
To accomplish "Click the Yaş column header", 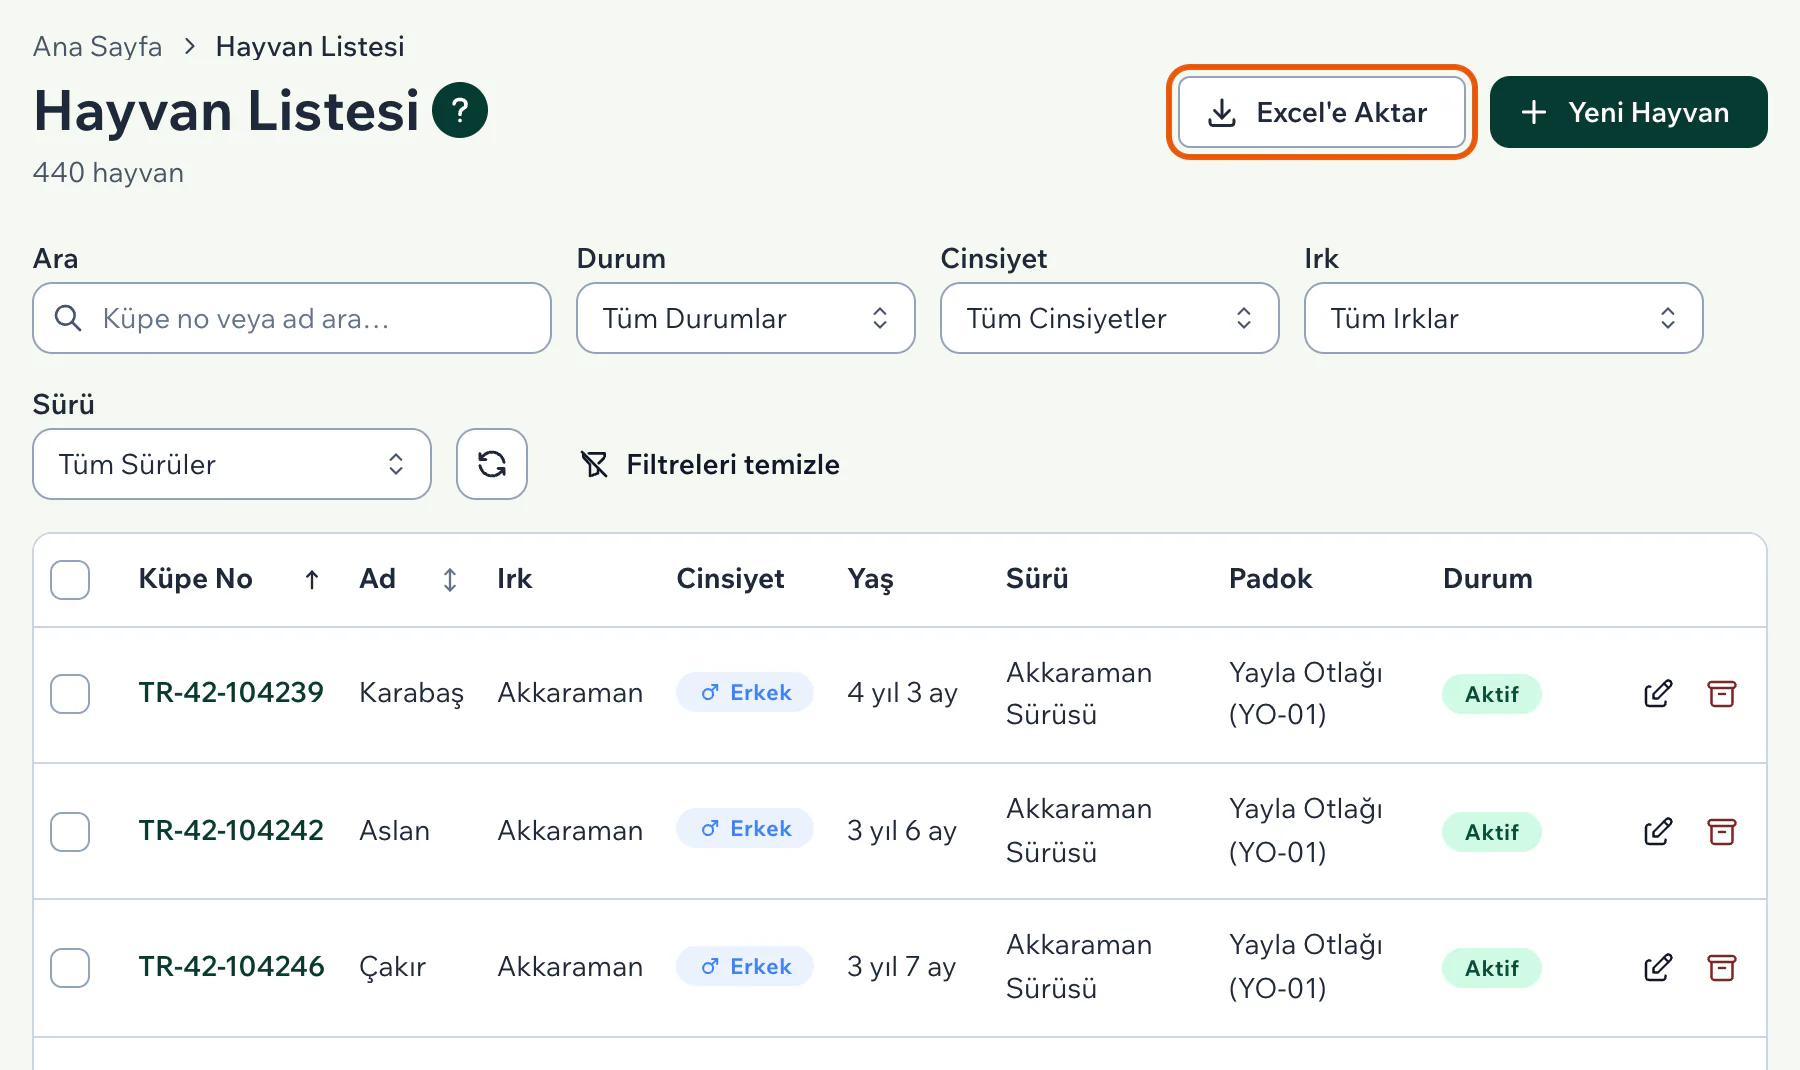I will click(870, 580).
